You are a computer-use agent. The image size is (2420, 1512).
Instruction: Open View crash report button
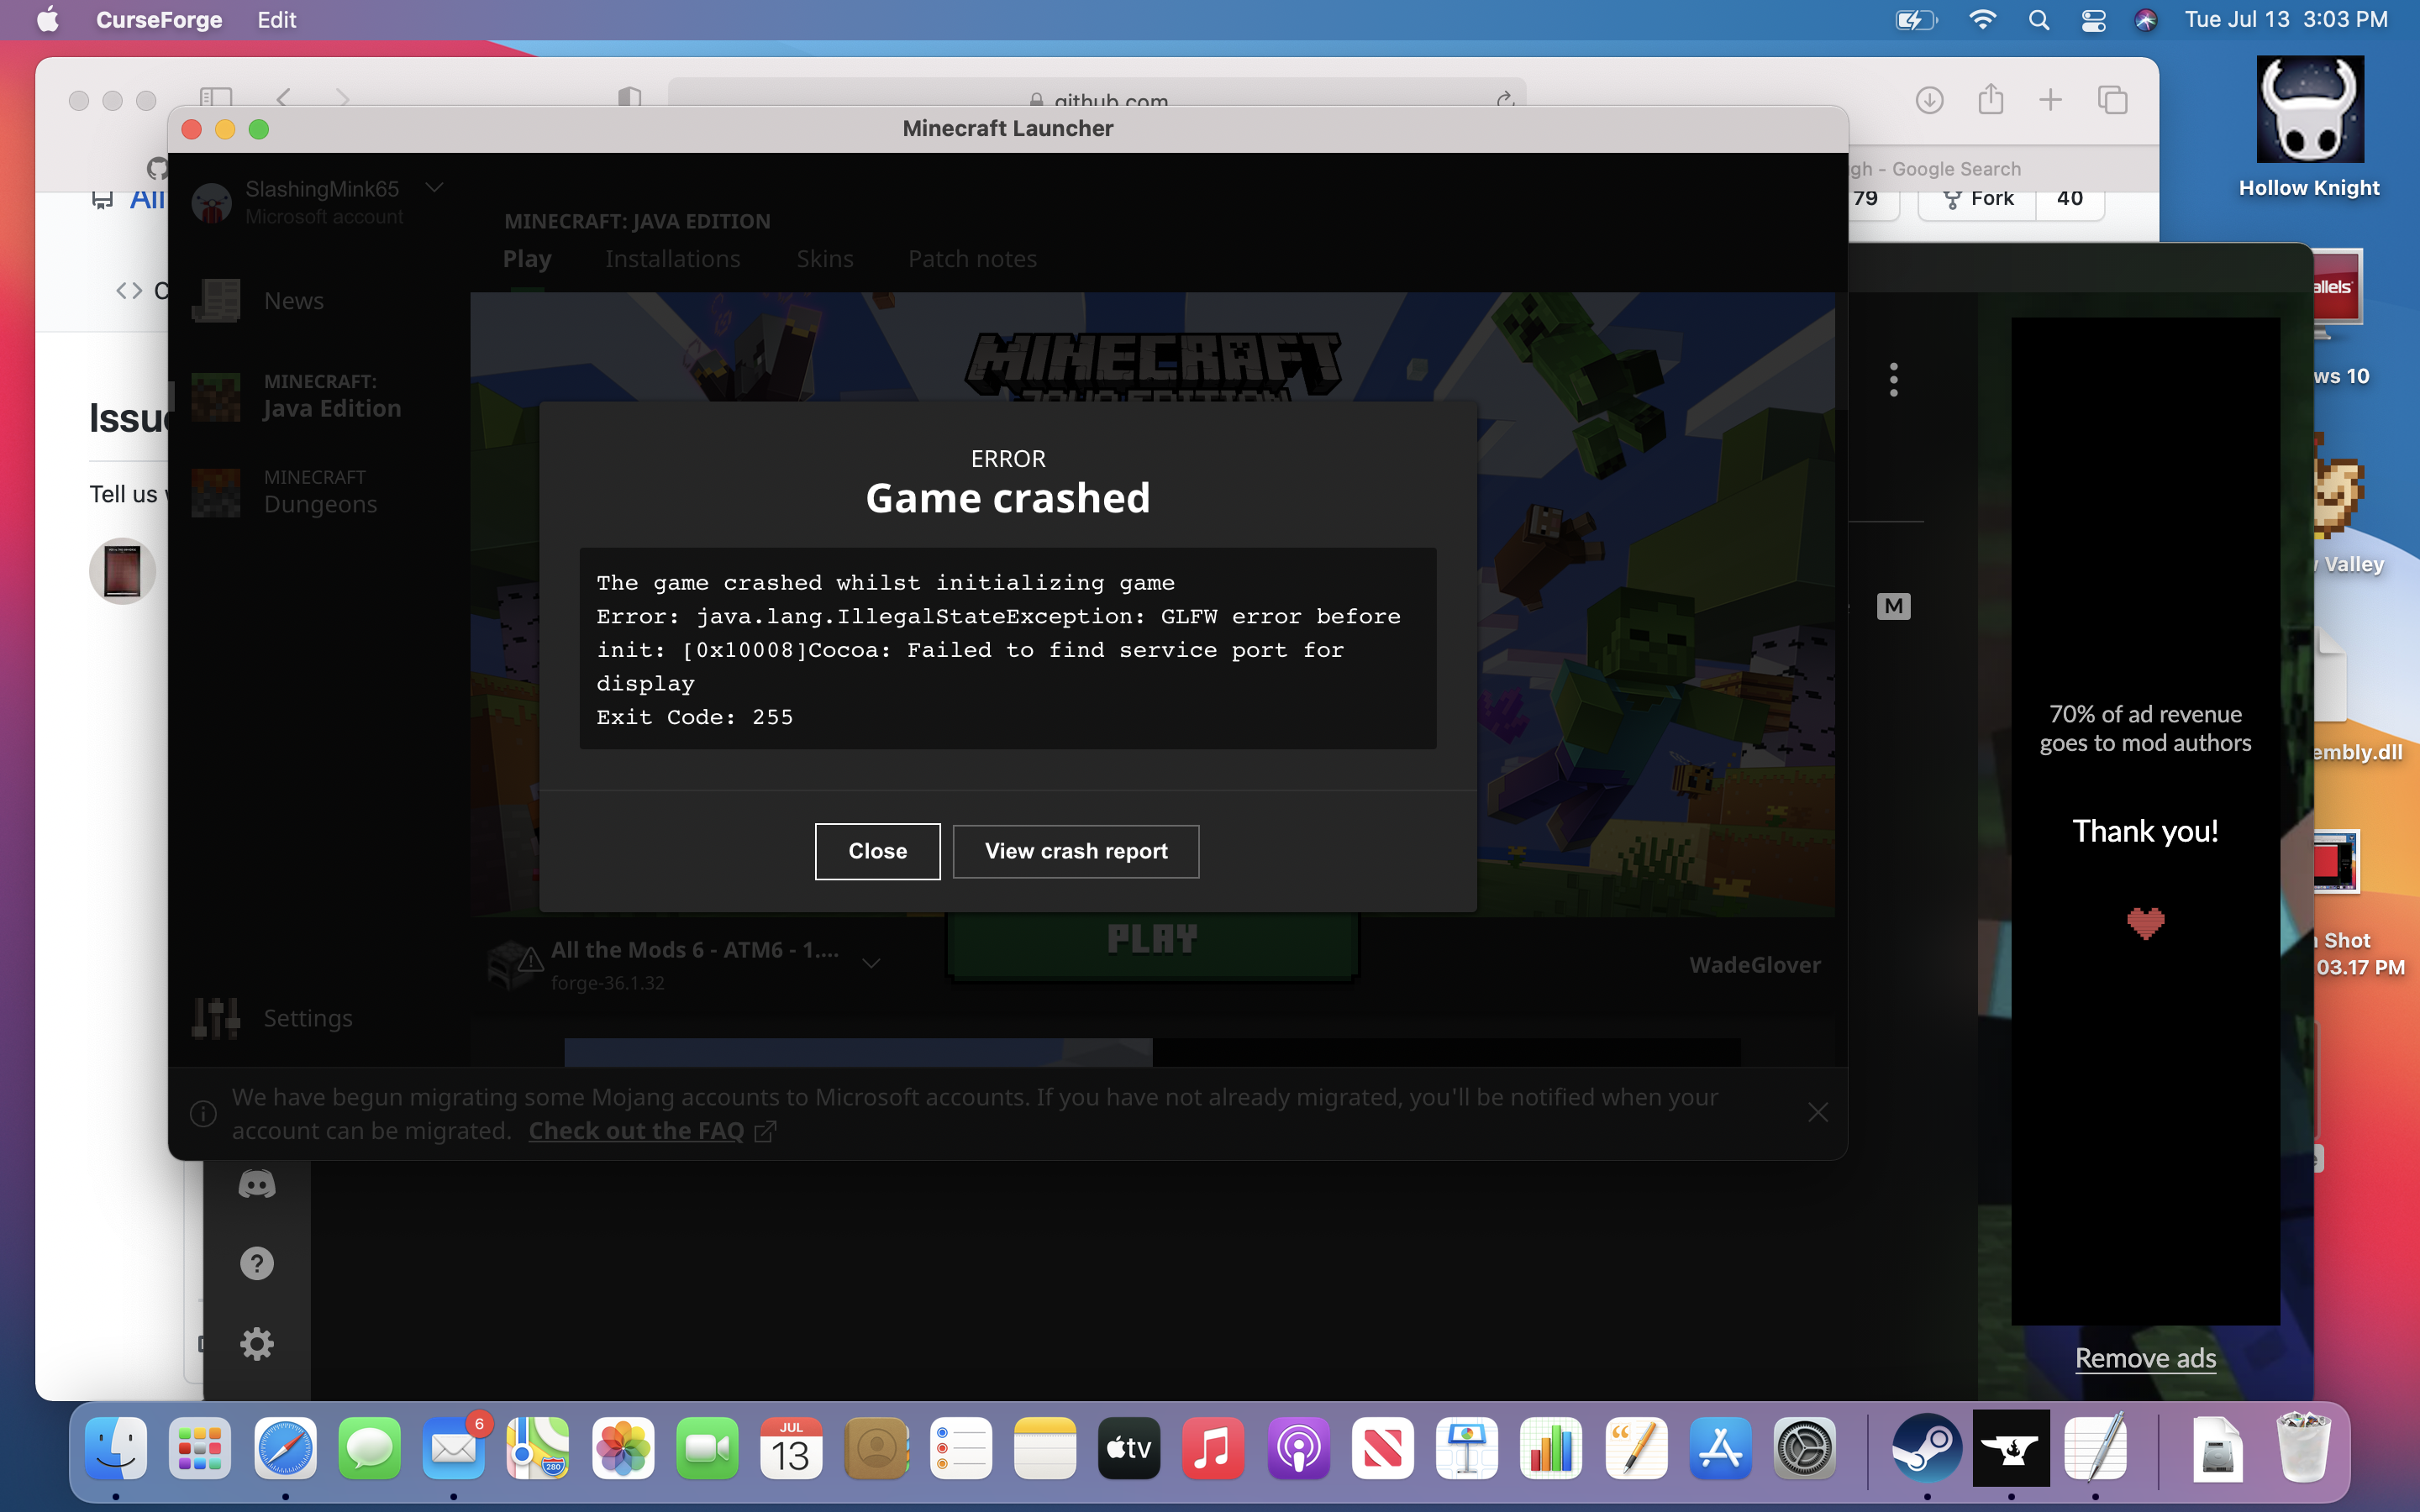click(1075, 851)
